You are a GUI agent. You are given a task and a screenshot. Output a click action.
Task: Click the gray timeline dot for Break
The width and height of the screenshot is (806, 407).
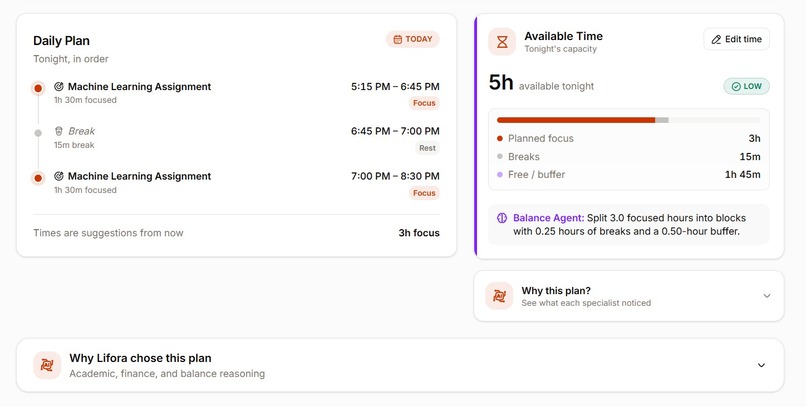tap(38, 133)
